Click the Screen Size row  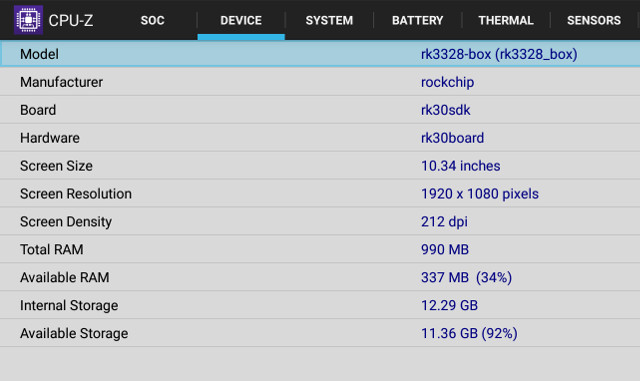pyautogui.click(x=320, y=165)
